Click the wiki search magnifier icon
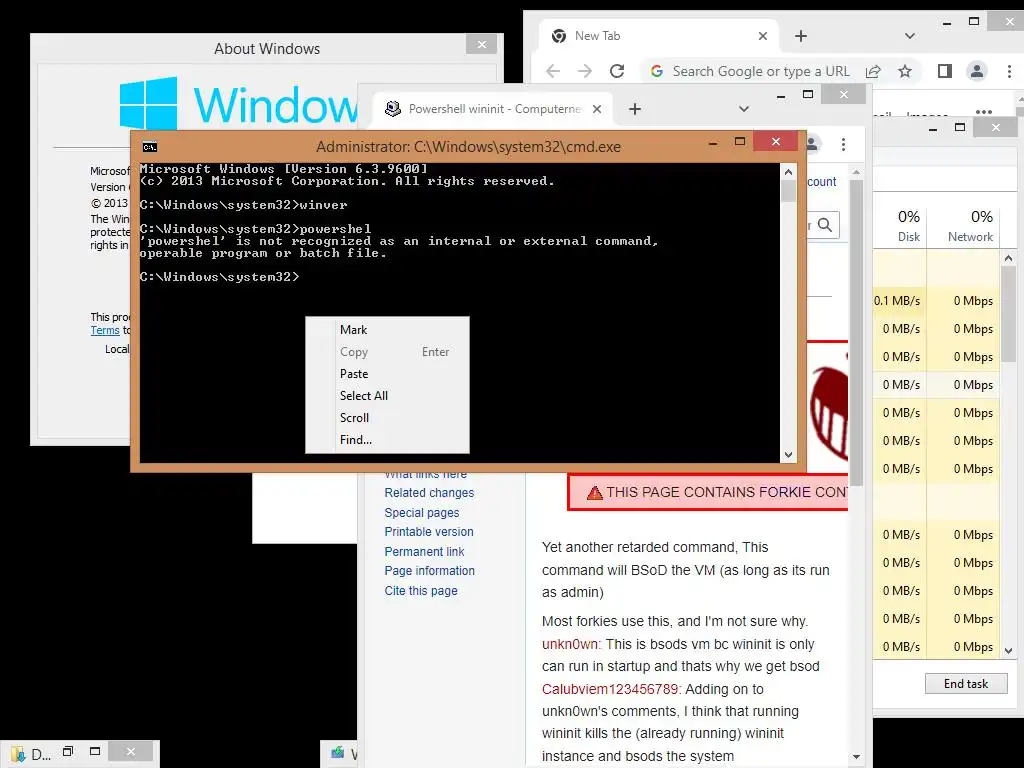The height and width of the screenshot is (768, 1024). coord(825,225)
